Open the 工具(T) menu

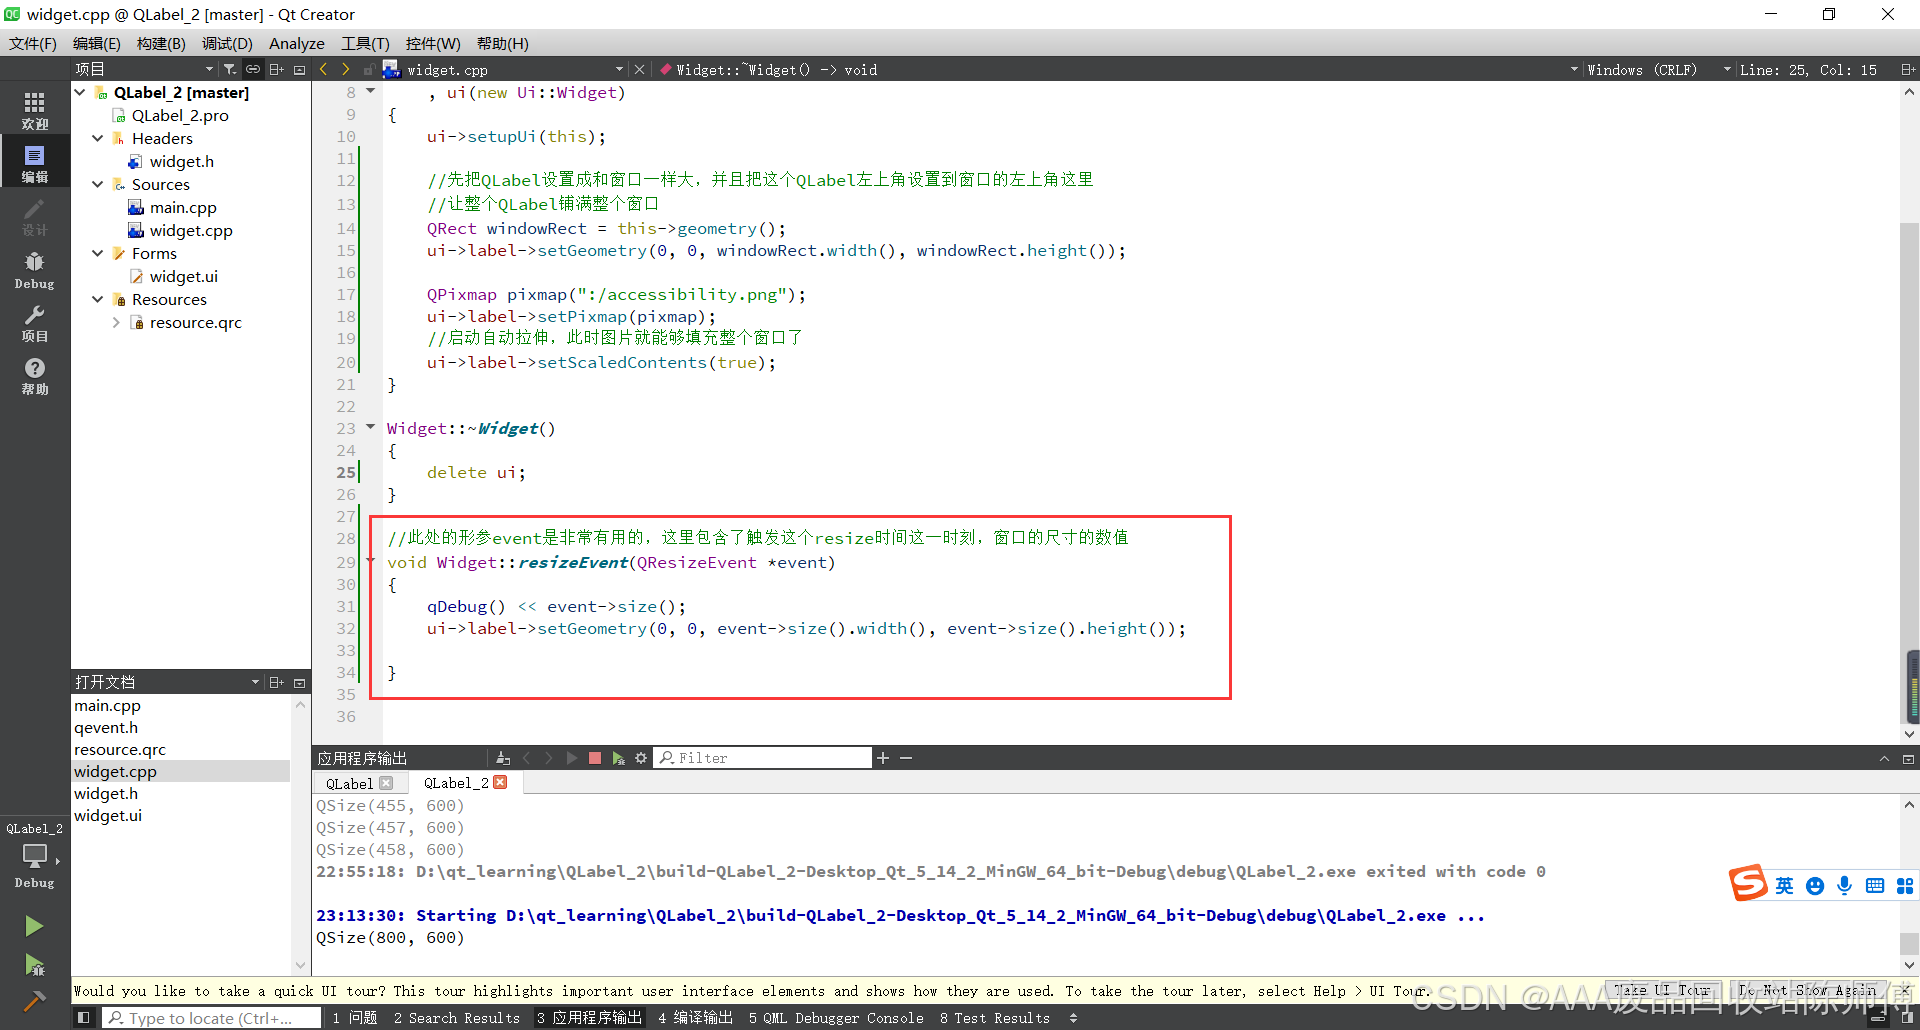coord(365,43)
